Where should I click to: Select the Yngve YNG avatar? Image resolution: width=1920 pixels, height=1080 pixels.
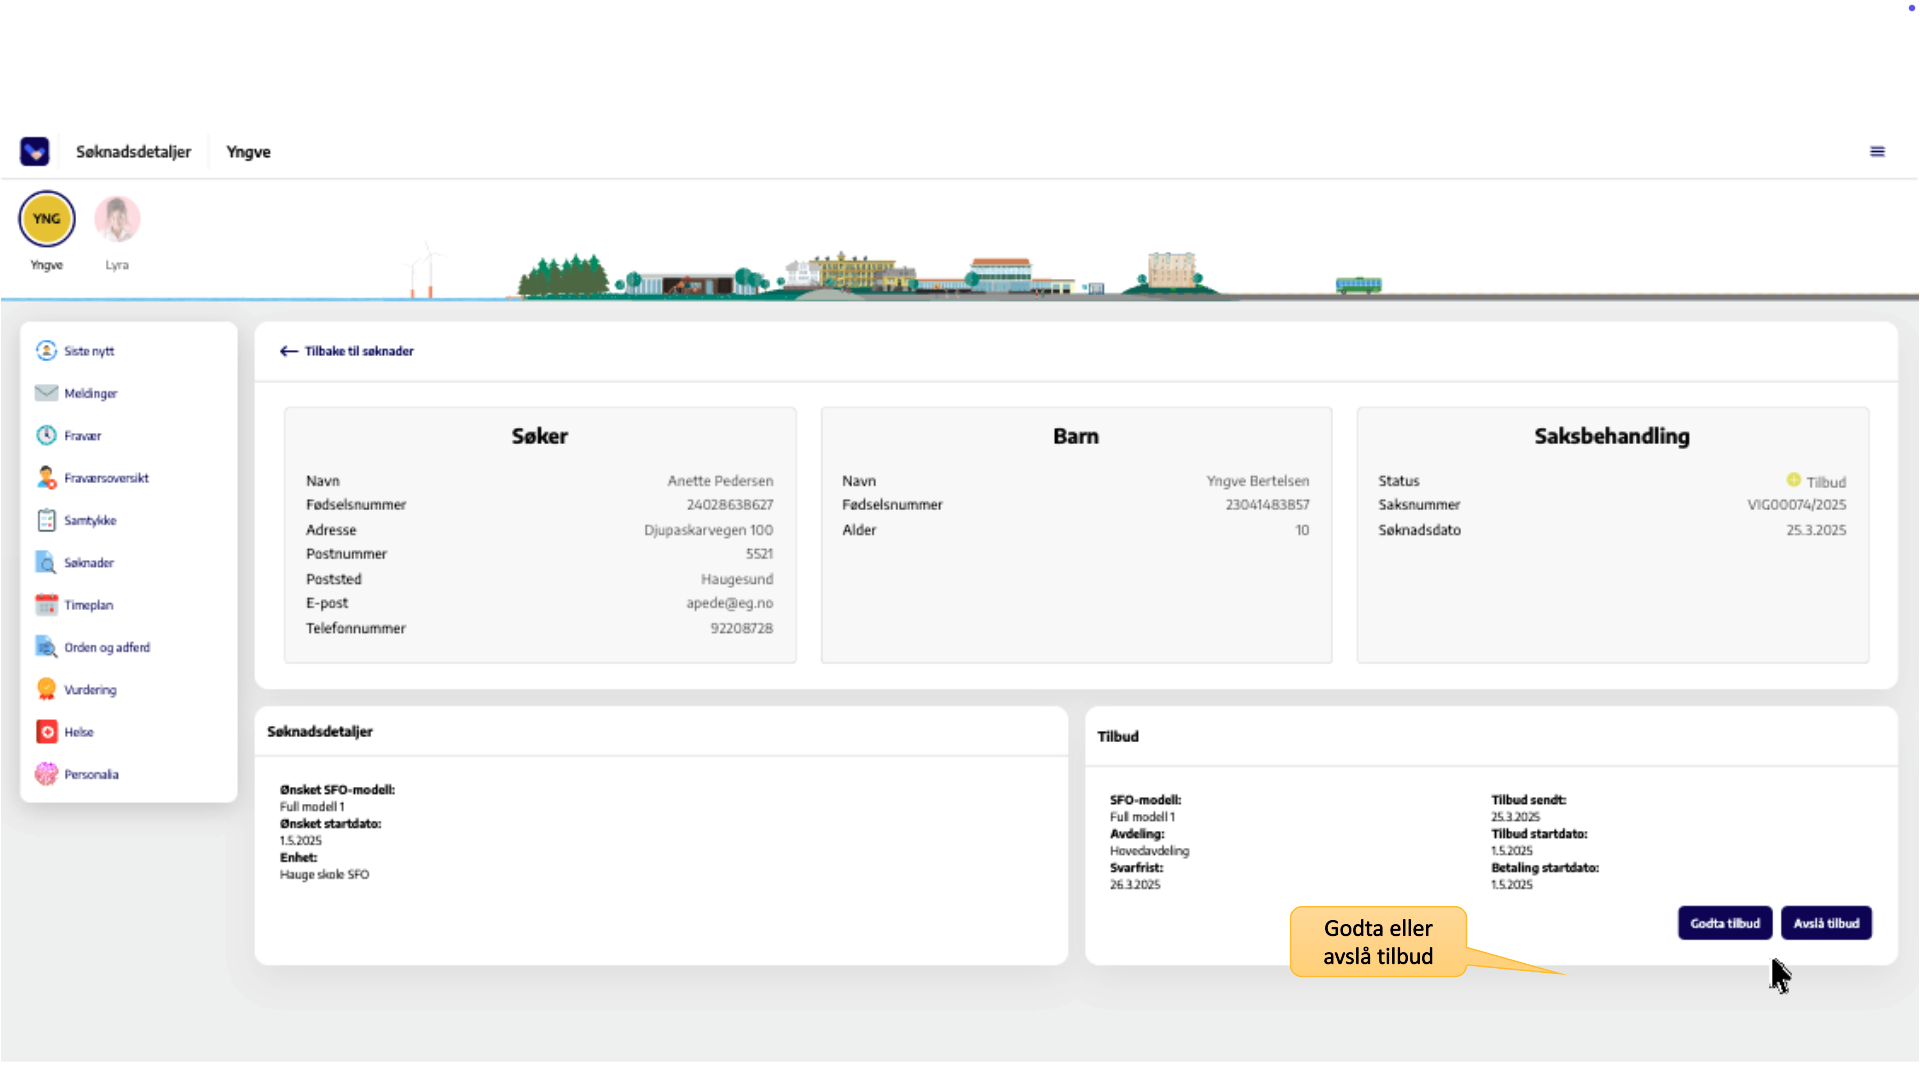coord(47,219)
